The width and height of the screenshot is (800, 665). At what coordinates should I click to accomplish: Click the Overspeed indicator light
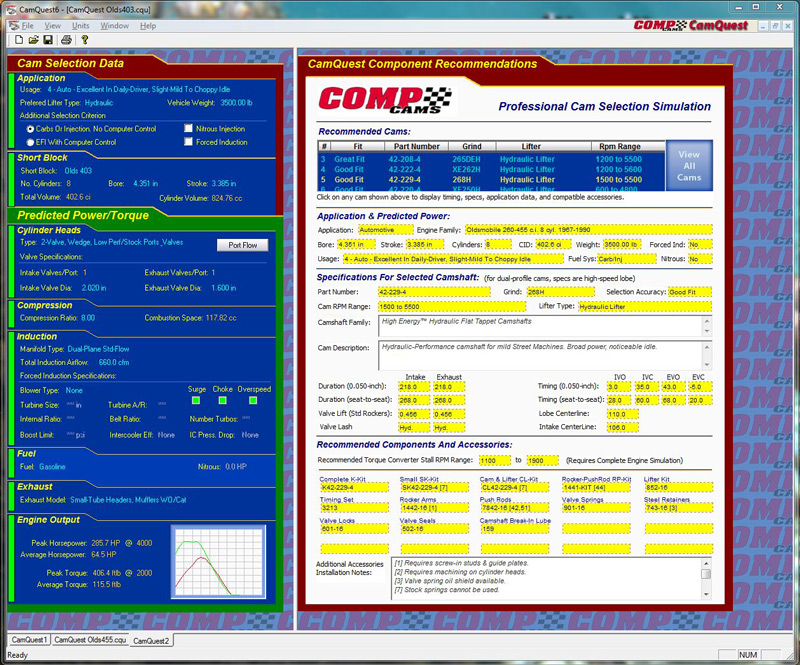253,401
